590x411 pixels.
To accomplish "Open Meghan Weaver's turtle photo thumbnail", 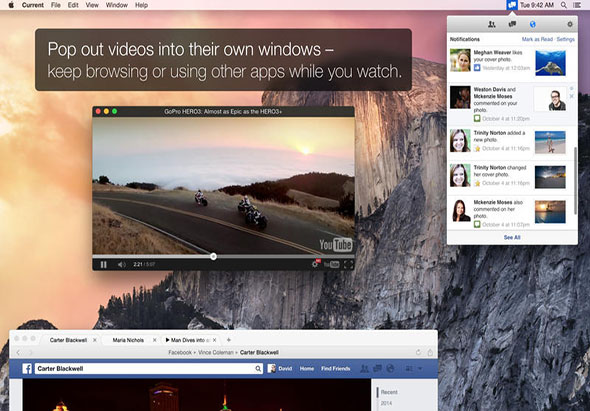I will [550, 63].
